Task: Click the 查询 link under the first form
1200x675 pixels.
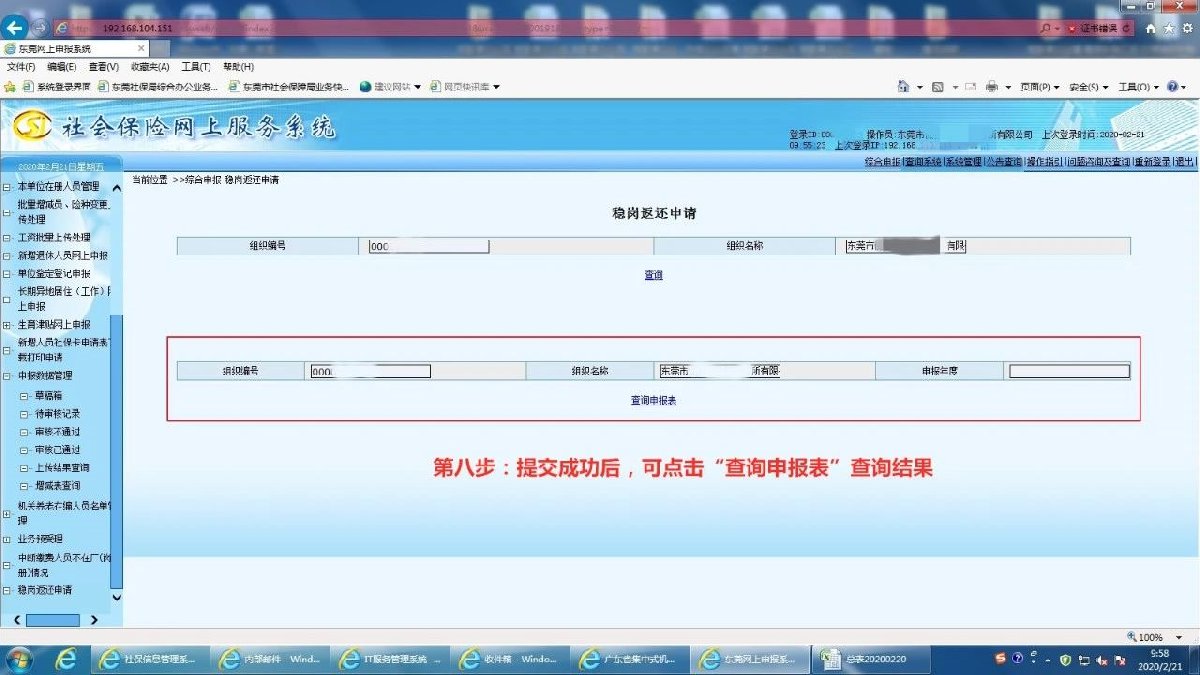Action: coord(653,275)
